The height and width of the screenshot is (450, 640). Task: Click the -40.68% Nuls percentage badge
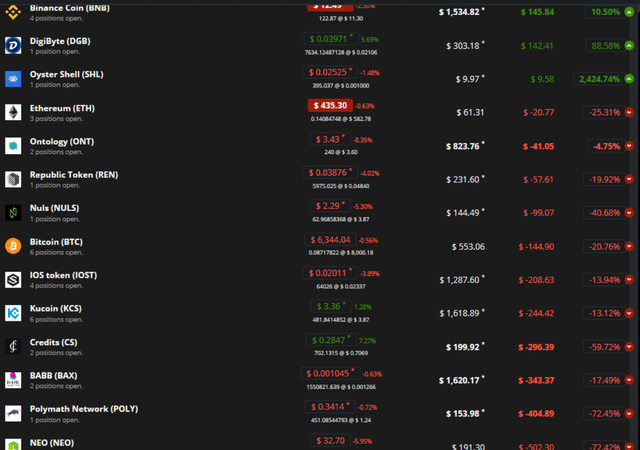604,213
